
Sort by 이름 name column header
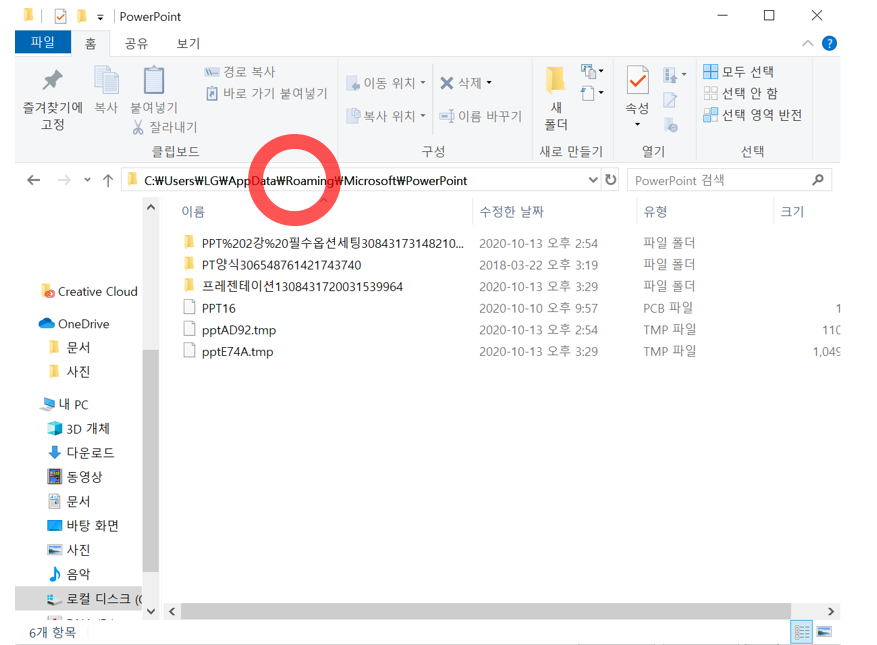(193, 211)
